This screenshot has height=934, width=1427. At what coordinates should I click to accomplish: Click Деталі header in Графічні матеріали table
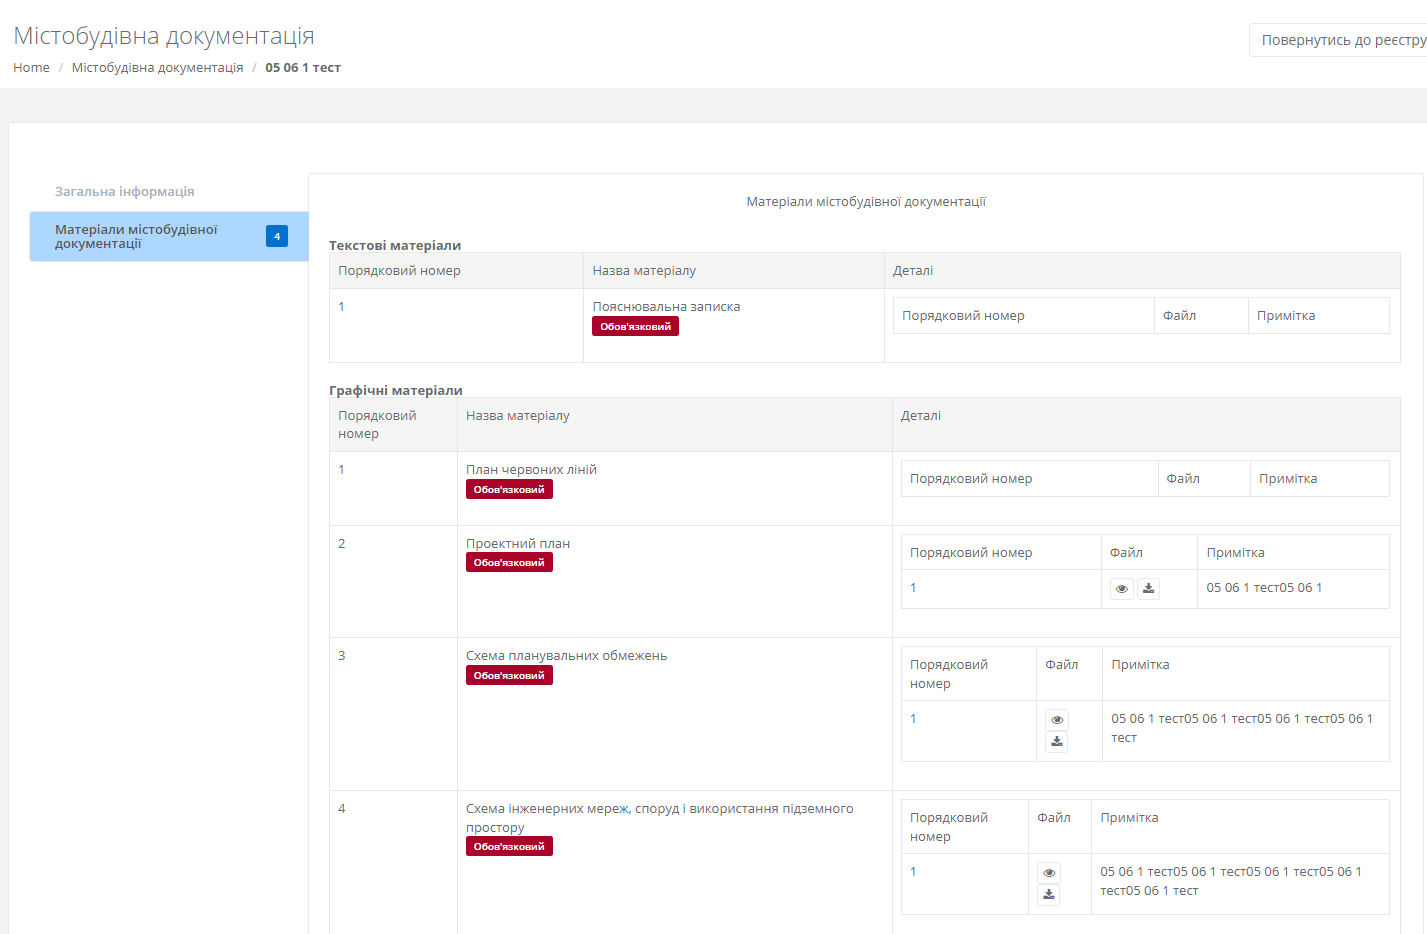pos(920,416)
